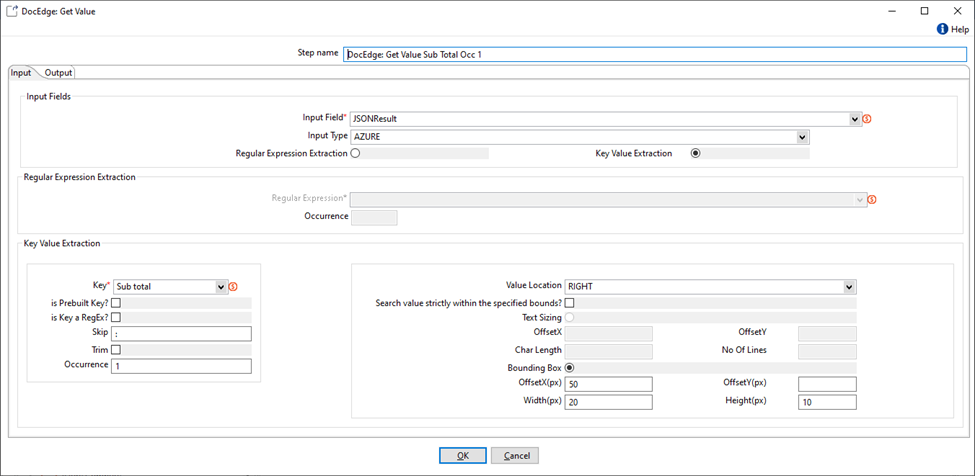The width and height of the screenshot is (975, 476).
Task: Open the Value Location dropdown
Action: pos(850,287)
